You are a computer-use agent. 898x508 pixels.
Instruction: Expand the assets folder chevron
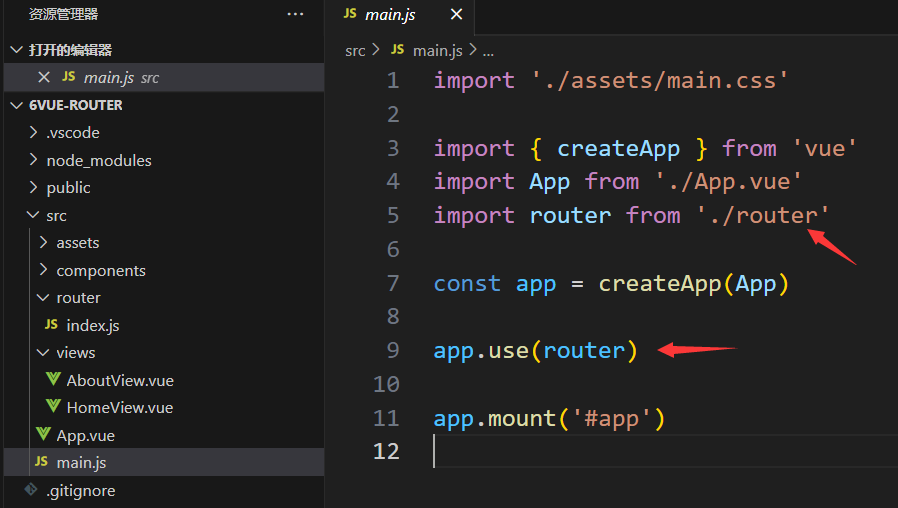click(x=43, y=242)
